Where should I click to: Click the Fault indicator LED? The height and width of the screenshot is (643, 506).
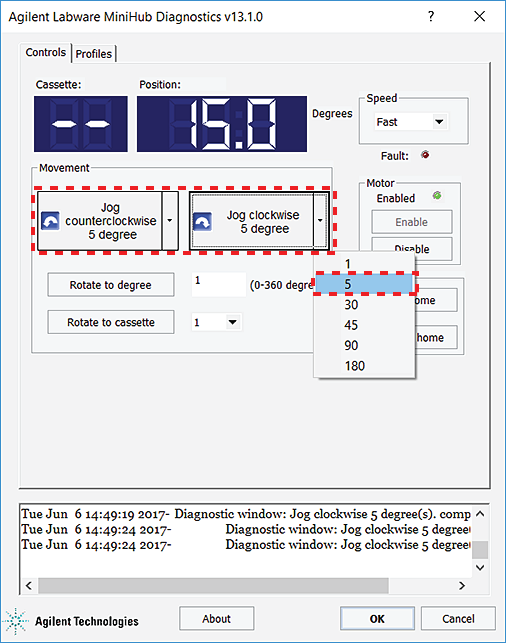point(425,155)
